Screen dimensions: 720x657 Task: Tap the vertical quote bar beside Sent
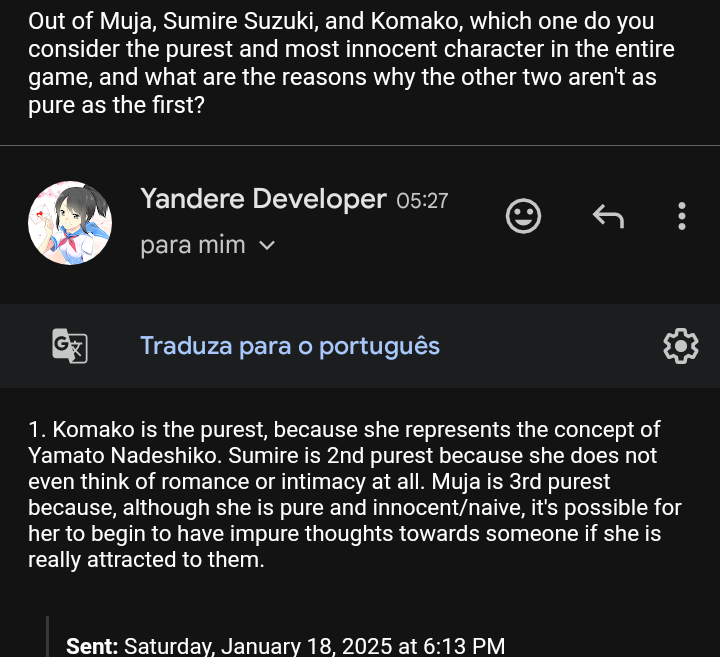tap(47, 640)
